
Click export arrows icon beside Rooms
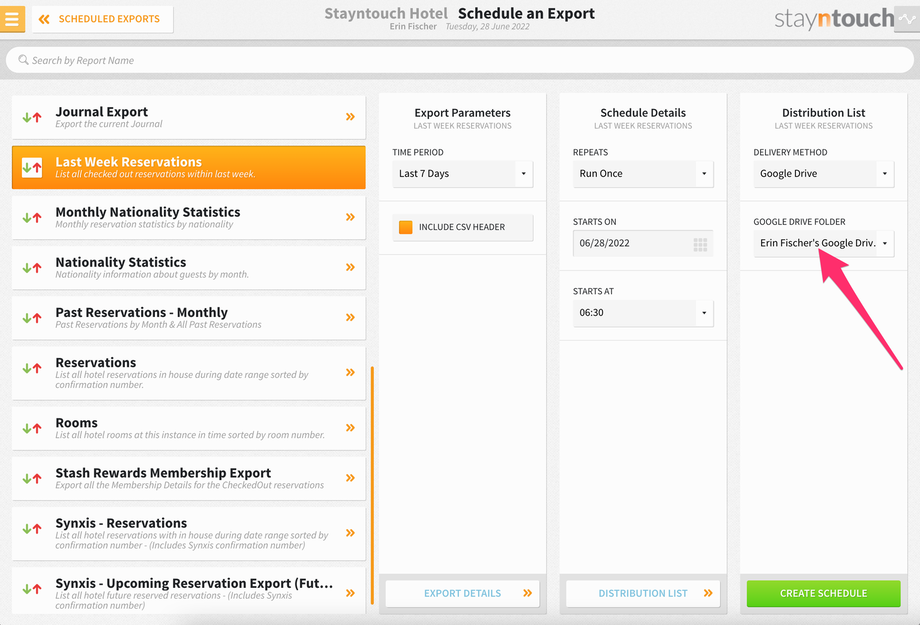point(32,428)
